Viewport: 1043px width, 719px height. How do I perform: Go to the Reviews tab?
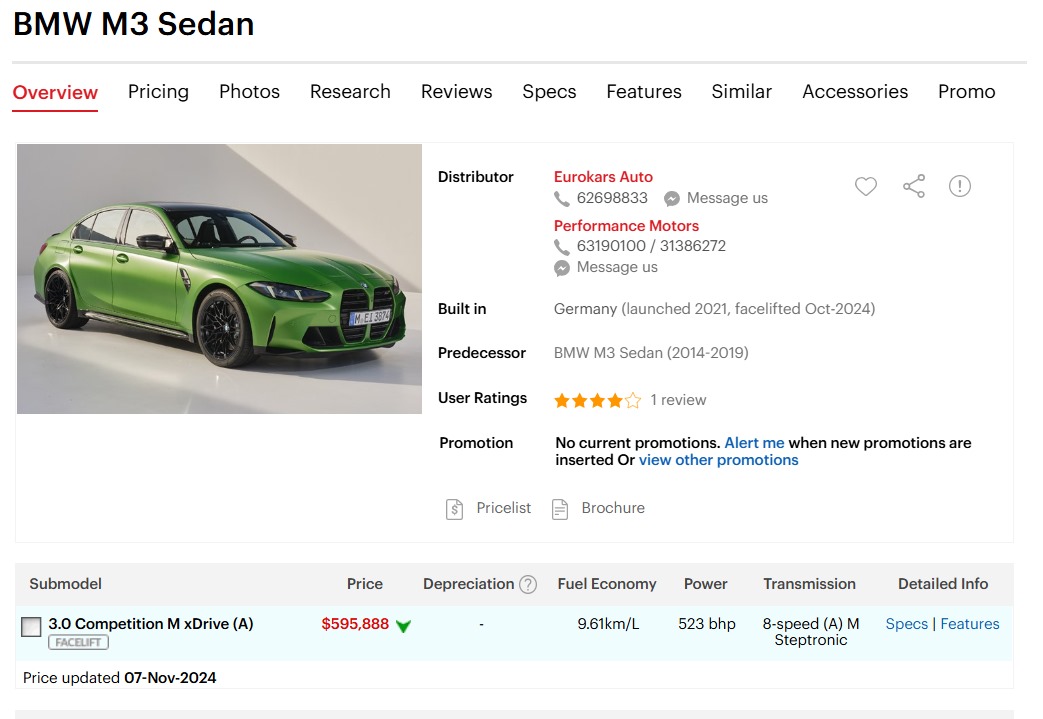click(x=456, y=92)
